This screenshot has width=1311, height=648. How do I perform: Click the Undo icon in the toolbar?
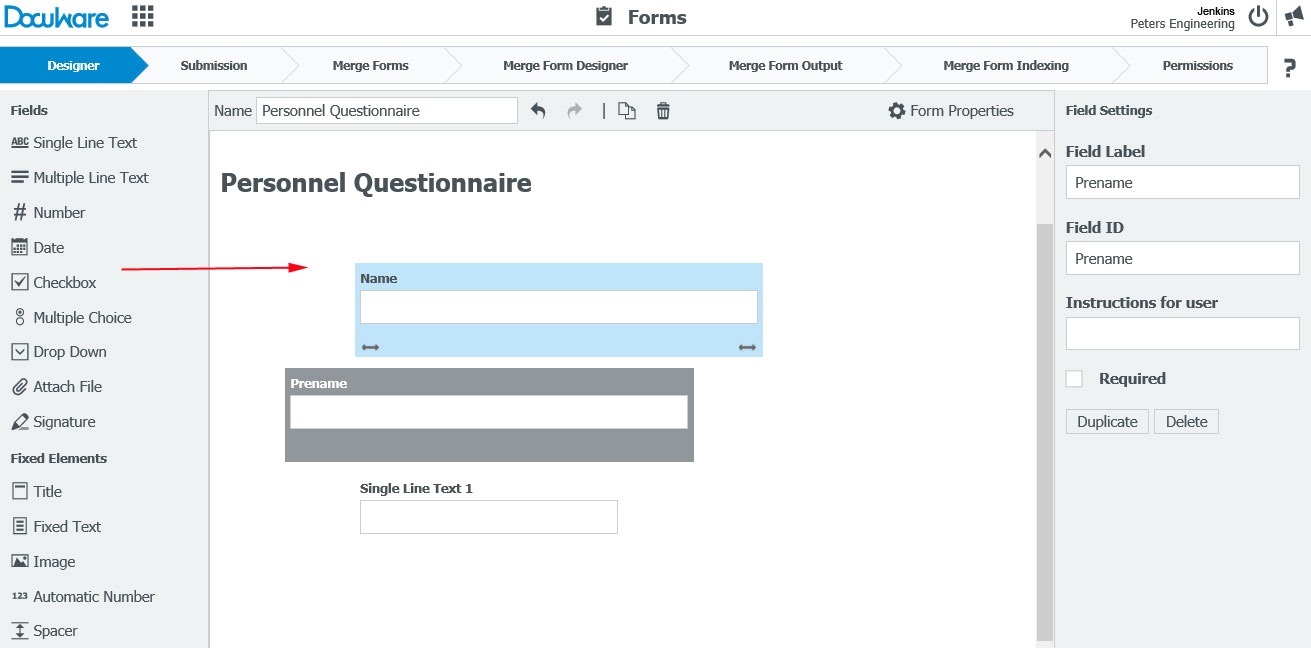tap(538, 111)
